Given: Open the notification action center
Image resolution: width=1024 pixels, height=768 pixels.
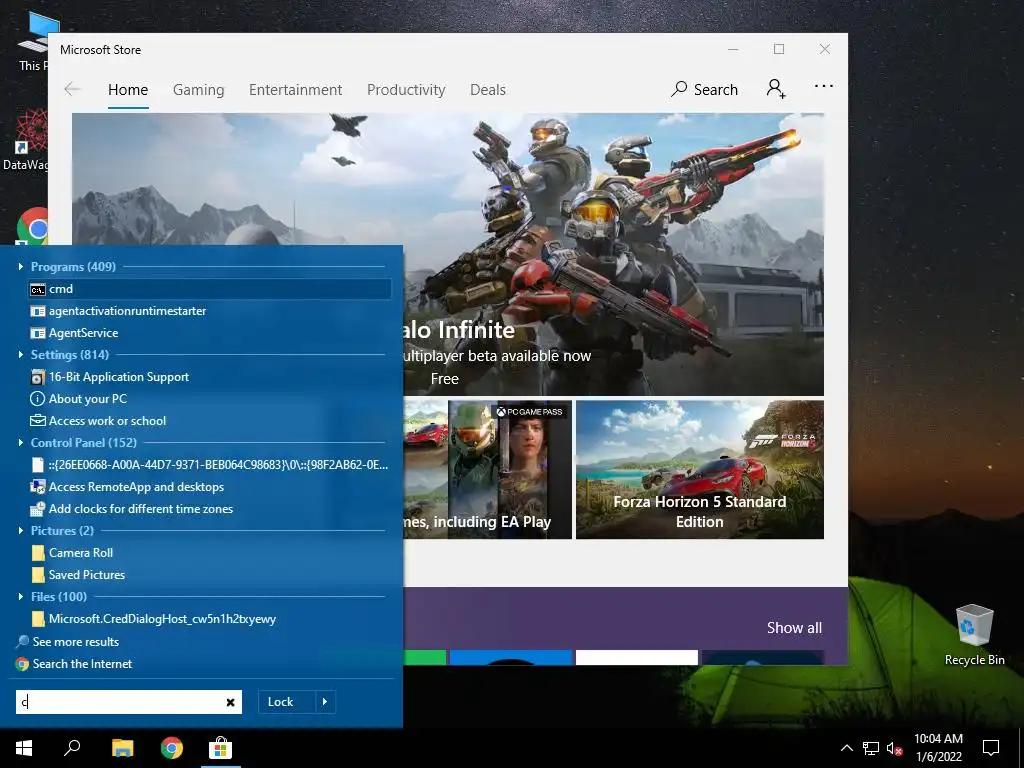Looking at the screenshot, I should click(x=991, y=748).
